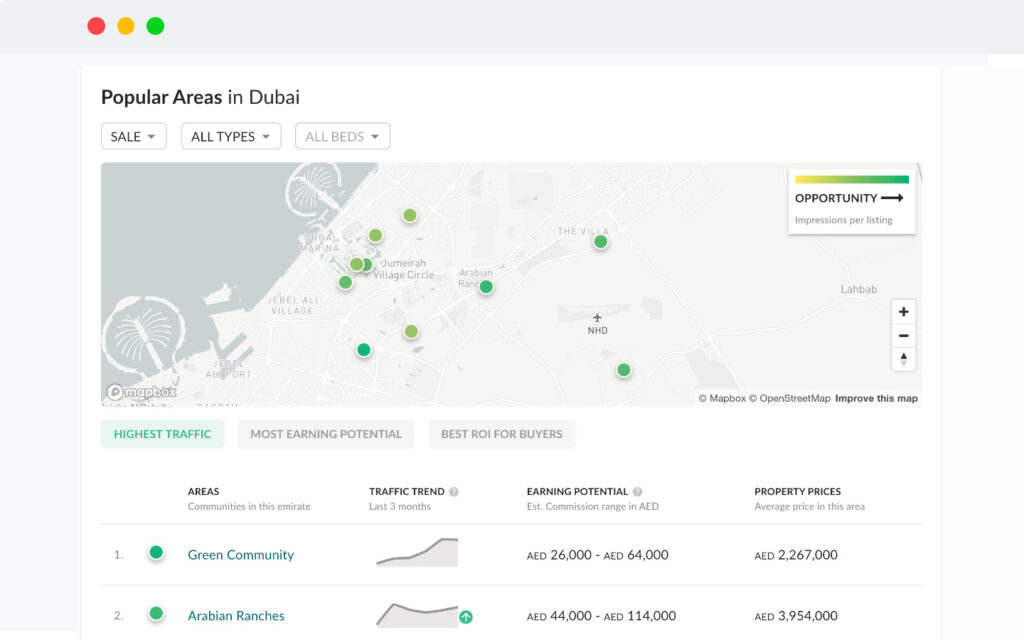Screen dimensions: 1024x640
Task: Open the SALE dropdown
Action: click(133, 136)
